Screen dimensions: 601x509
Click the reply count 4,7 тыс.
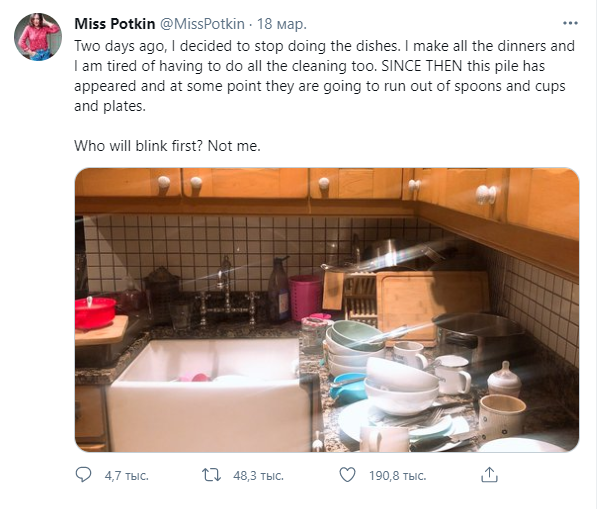pyautogui.click(x=126, y=476)
